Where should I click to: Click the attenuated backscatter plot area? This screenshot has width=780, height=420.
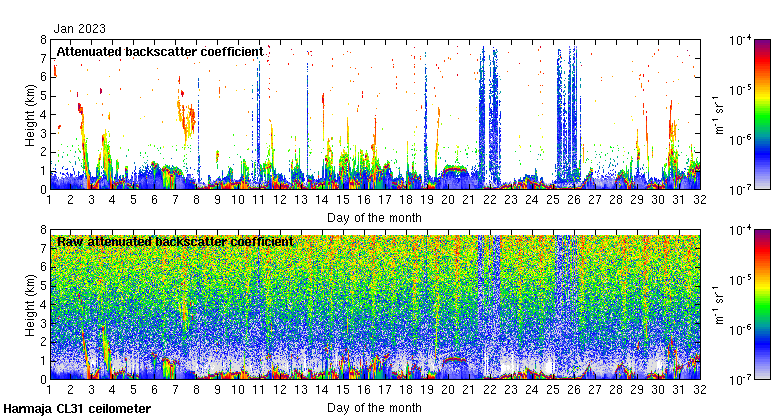pos(375,114)
